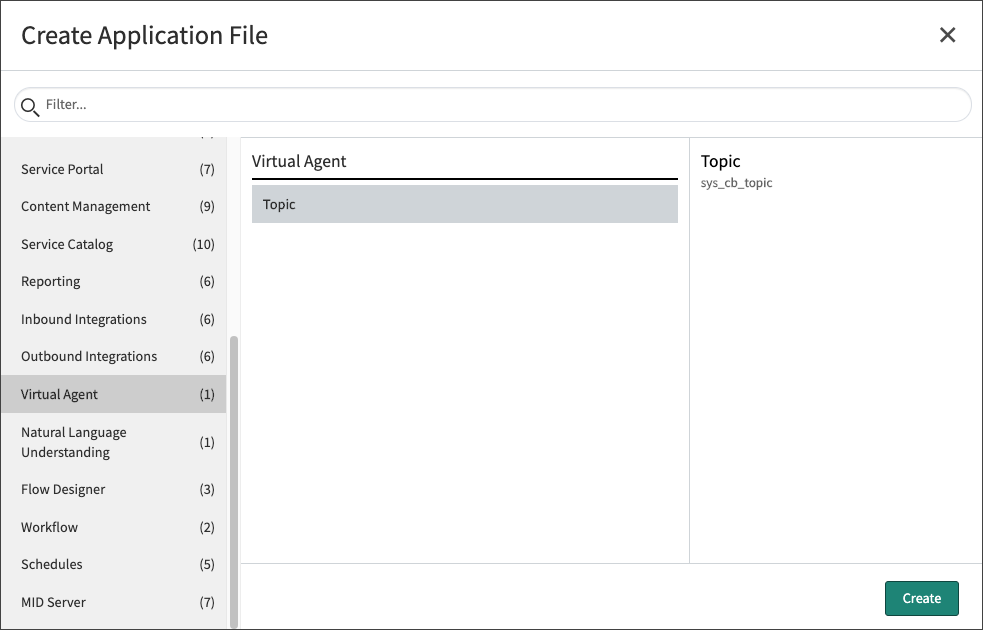983x630 pixels.
Task: Select the Inbound Integrations category
Action: coord(83,319)
